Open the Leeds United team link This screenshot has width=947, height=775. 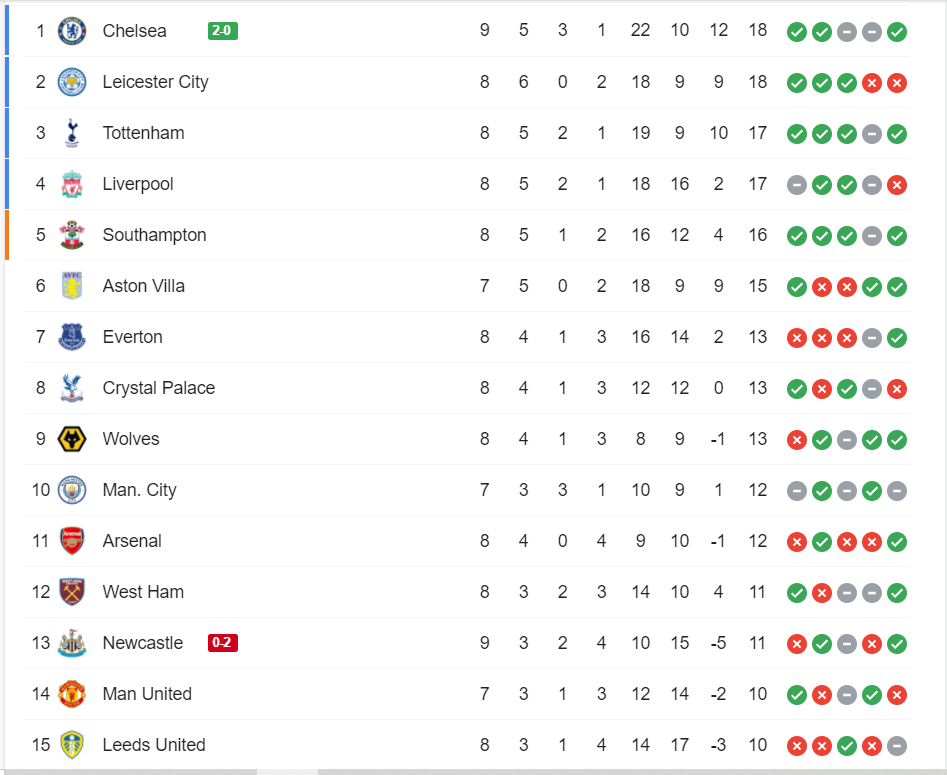click(154, 745)
